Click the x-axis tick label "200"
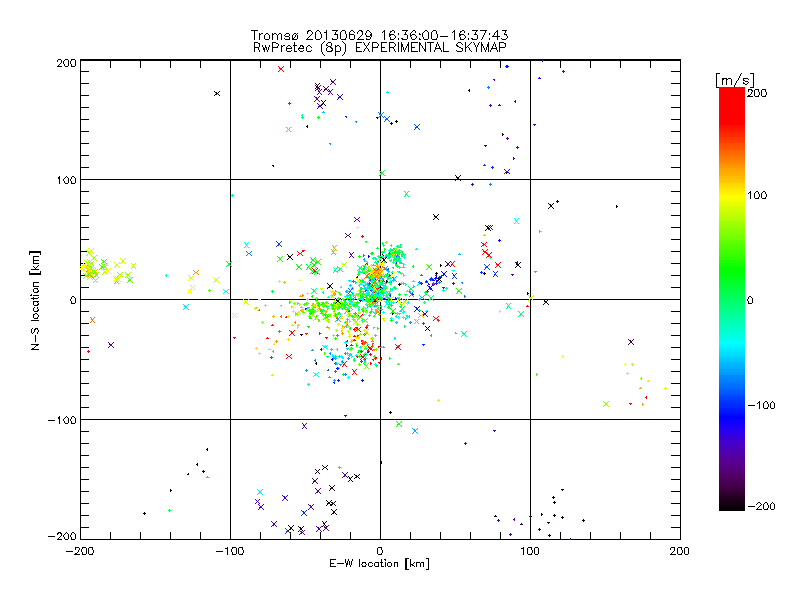Viewport: 800px width, 600px height. tap(680, 551)
